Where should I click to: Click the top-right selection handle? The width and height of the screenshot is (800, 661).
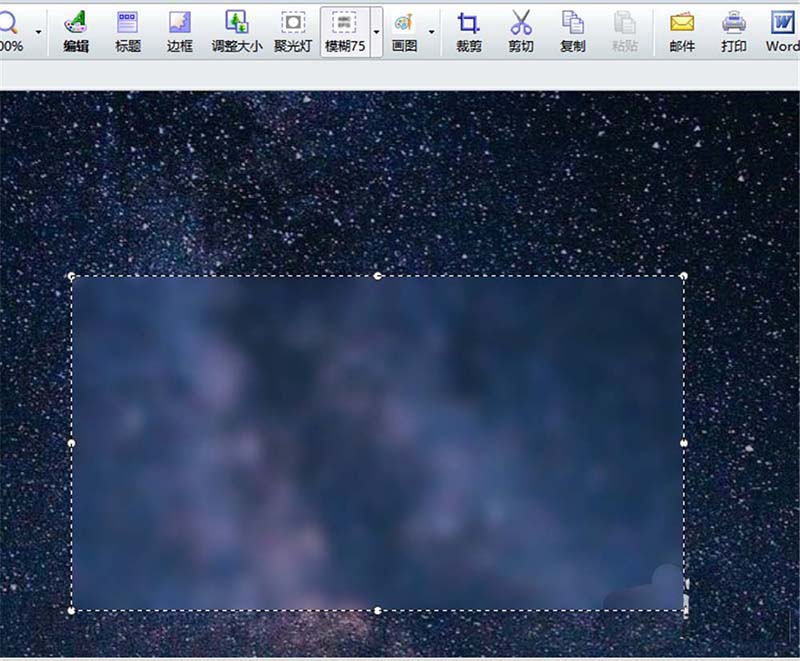684,276
